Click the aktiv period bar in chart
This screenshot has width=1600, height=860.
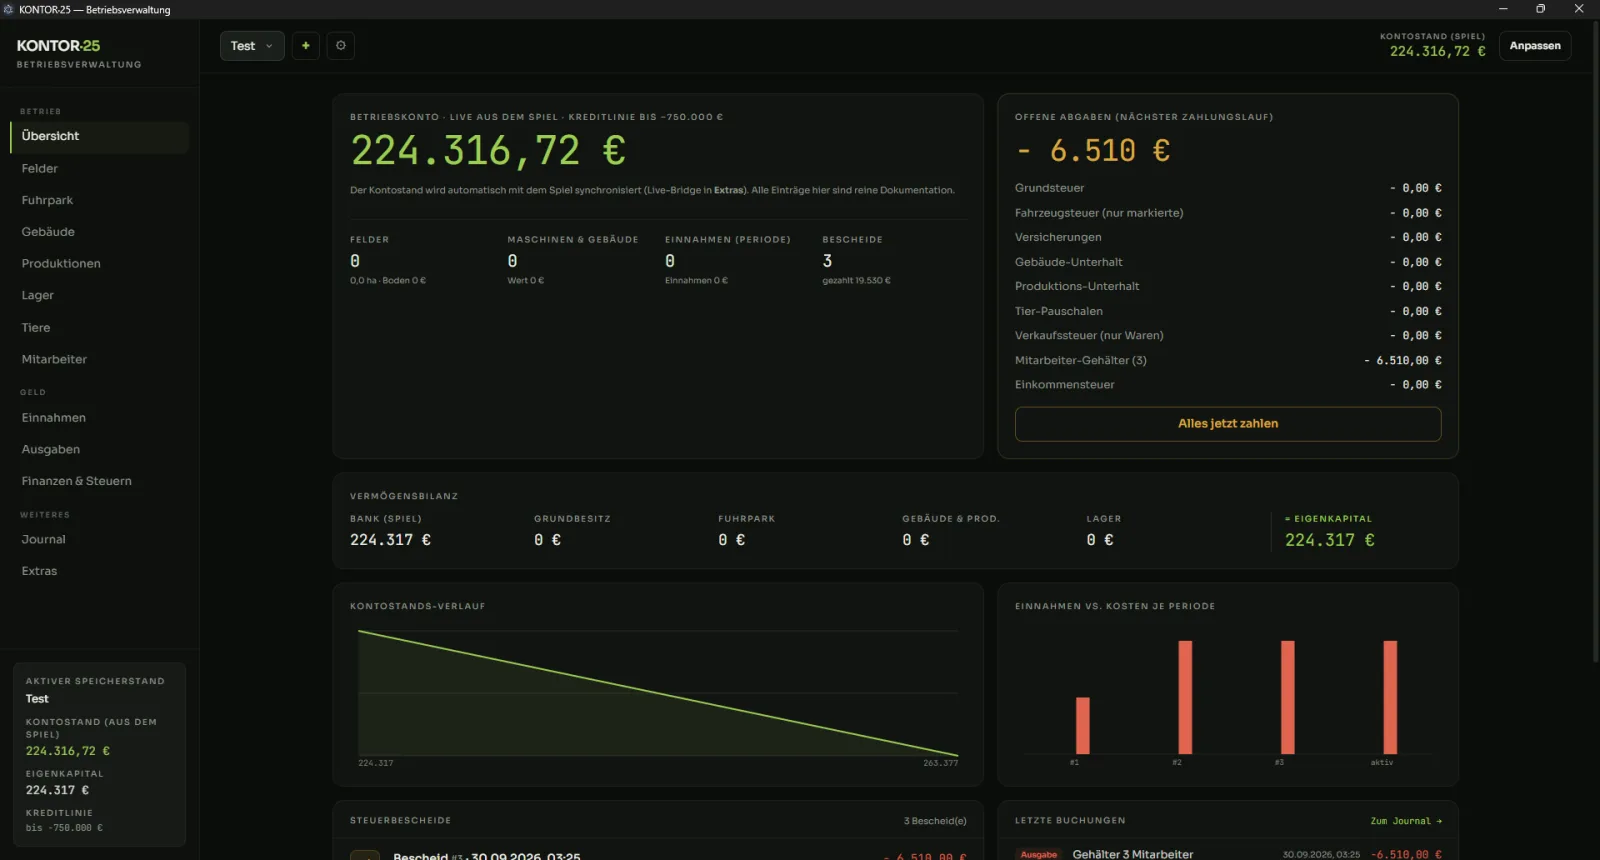1390,697
